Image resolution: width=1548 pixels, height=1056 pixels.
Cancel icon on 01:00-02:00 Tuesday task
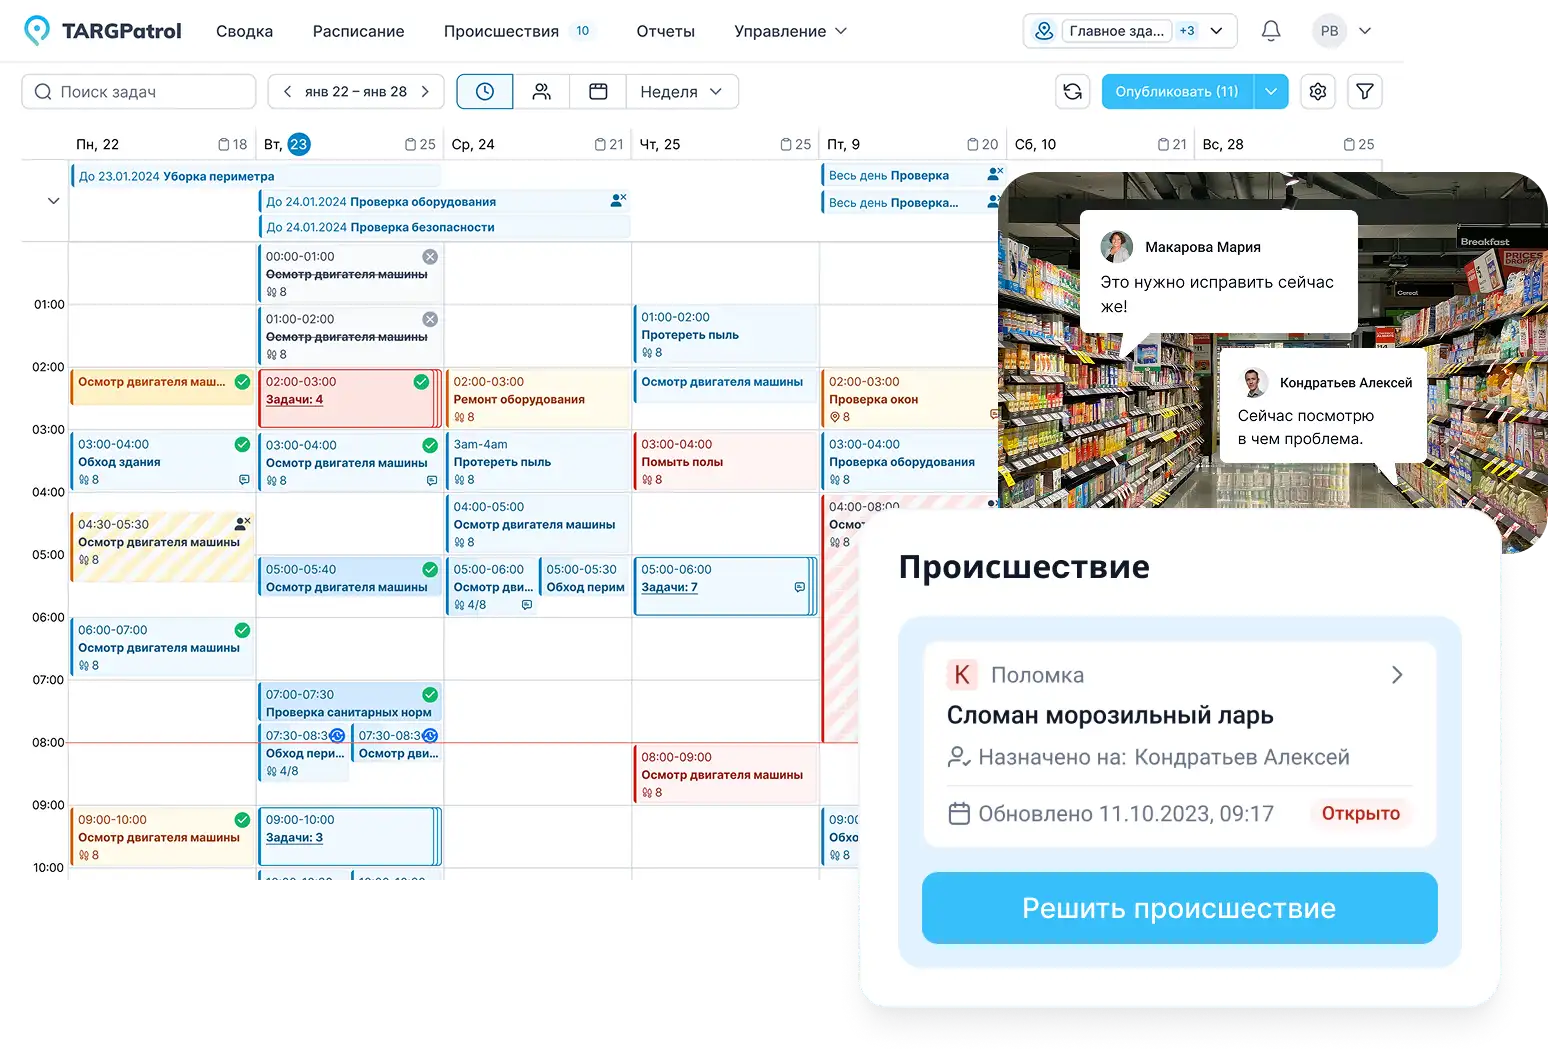coord(430,319)
